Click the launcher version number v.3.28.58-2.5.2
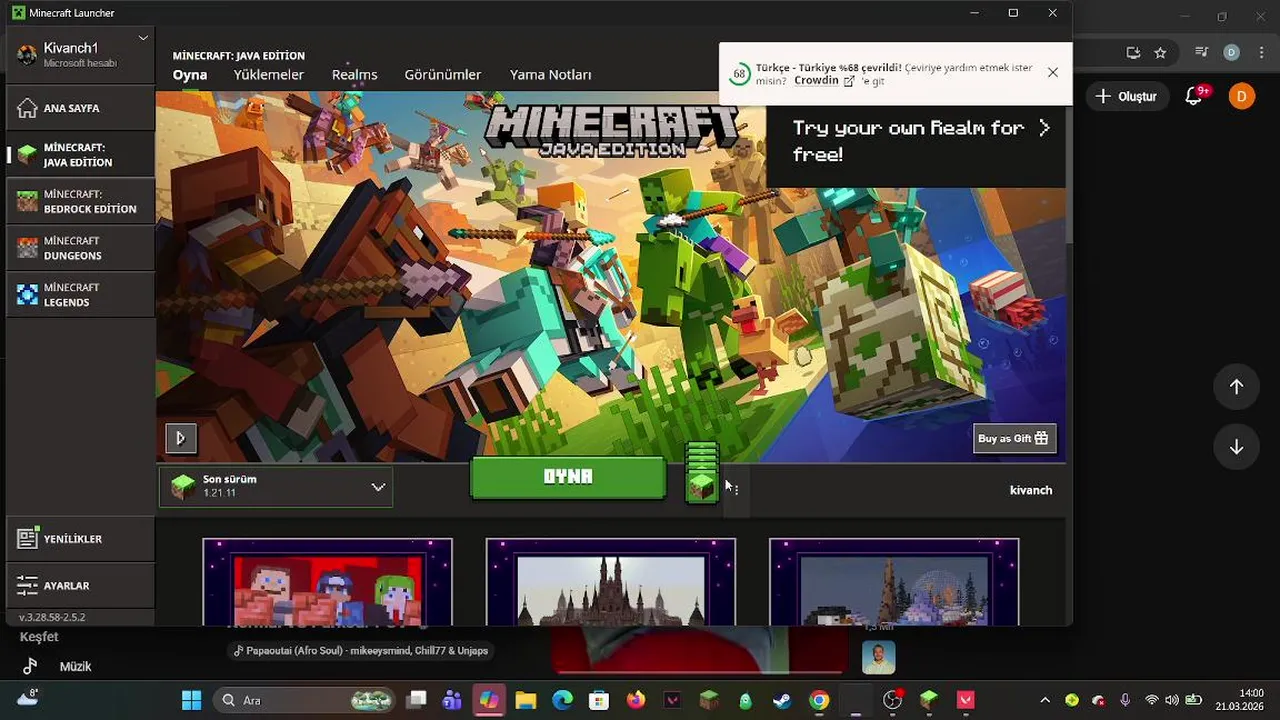The width and height of the screenshot is (1280, 720). (52, 618)
